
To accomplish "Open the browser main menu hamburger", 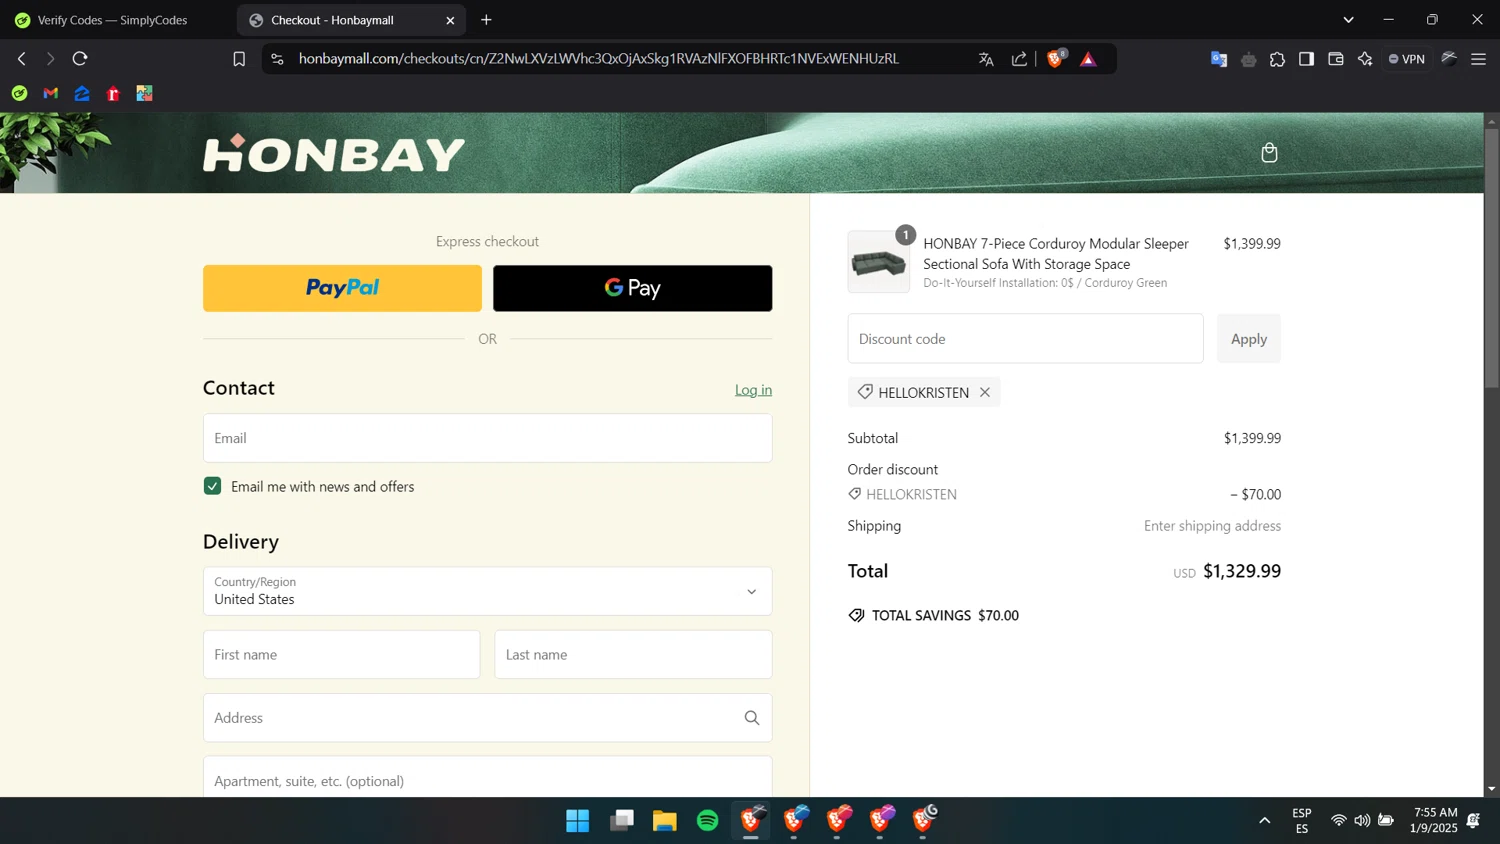I will [x=1478, y=59].
